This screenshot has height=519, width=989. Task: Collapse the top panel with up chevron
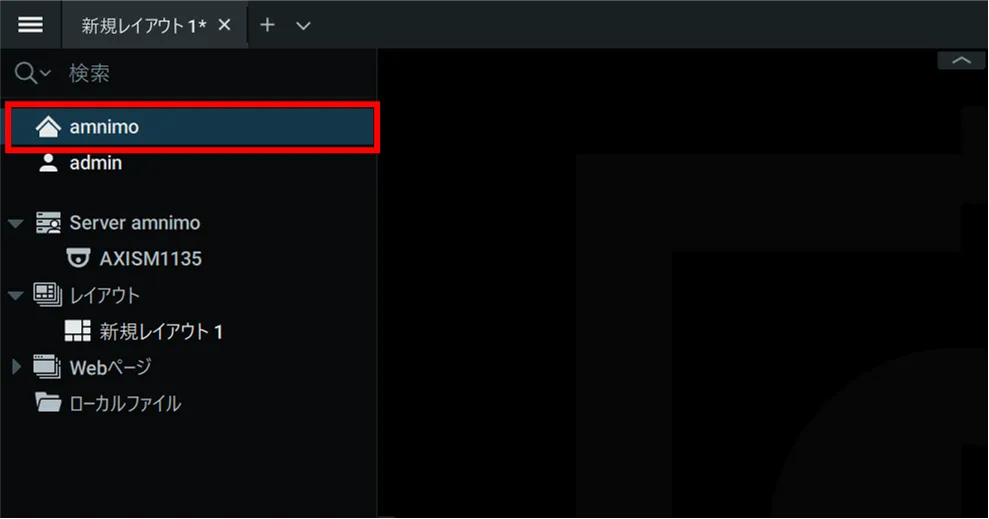pos(961,61)
